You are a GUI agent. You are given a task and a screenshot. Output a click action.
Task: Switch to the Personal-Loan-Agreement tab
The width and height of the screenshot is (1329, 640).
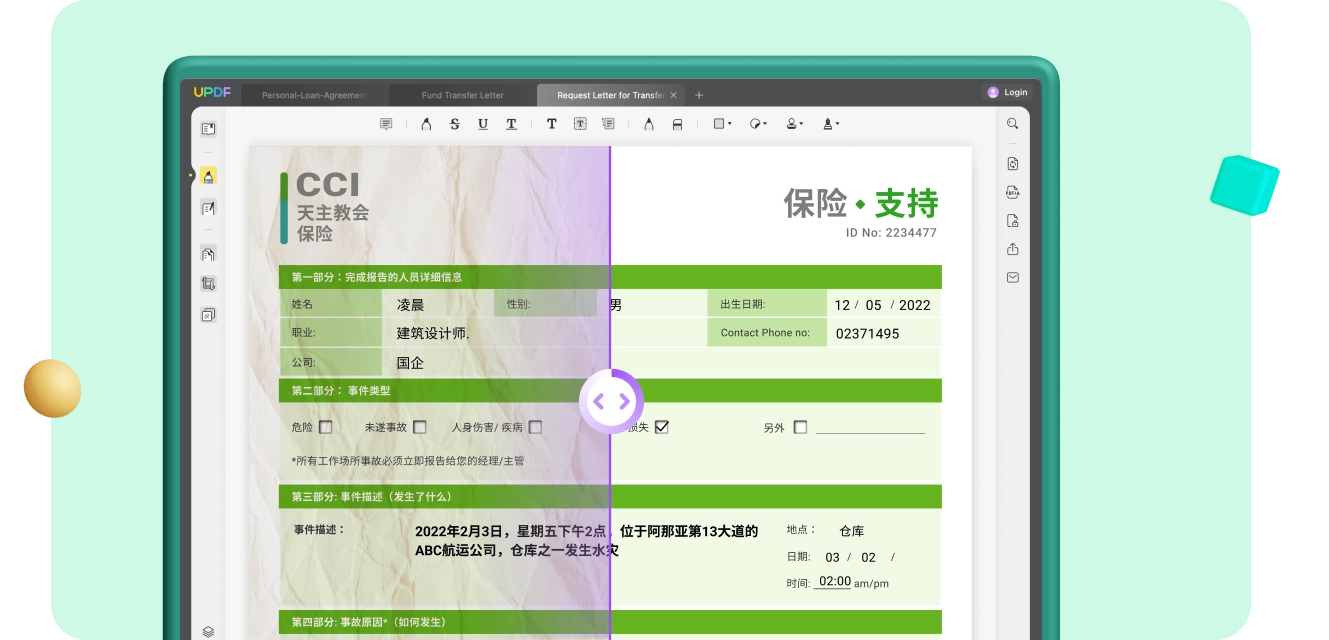pos(315,95)
